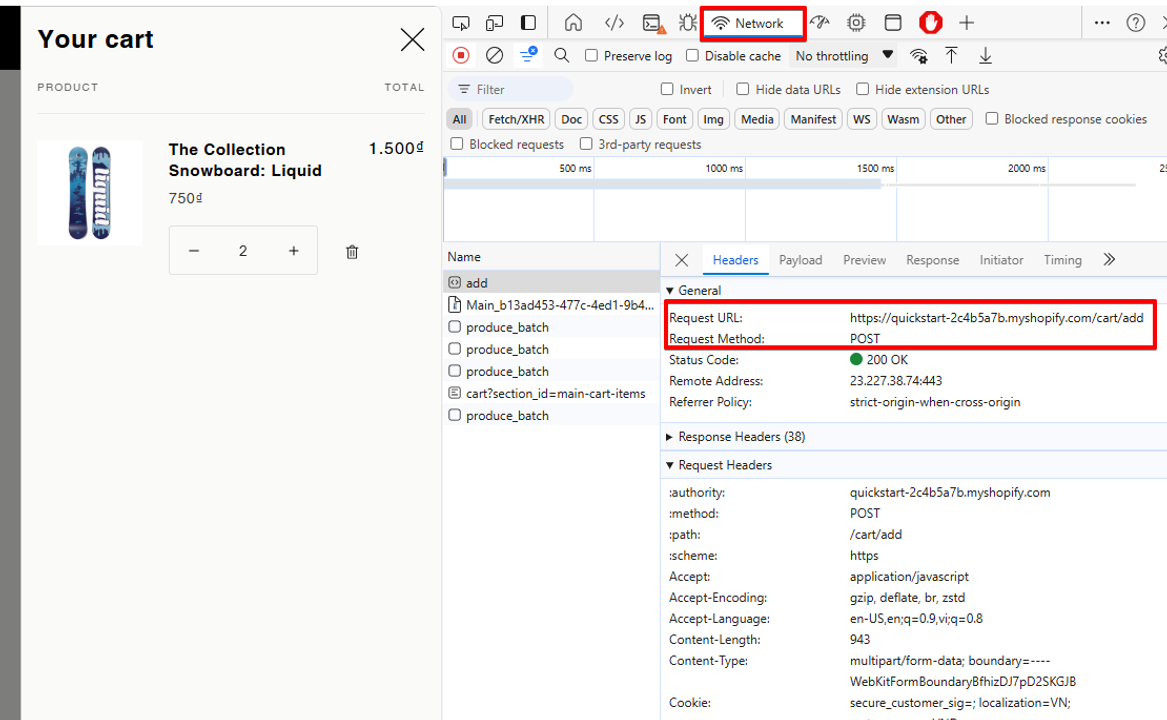Check the Invert filter checkbox
This screenshot has height=720, width=1167.
pos(667,89)
